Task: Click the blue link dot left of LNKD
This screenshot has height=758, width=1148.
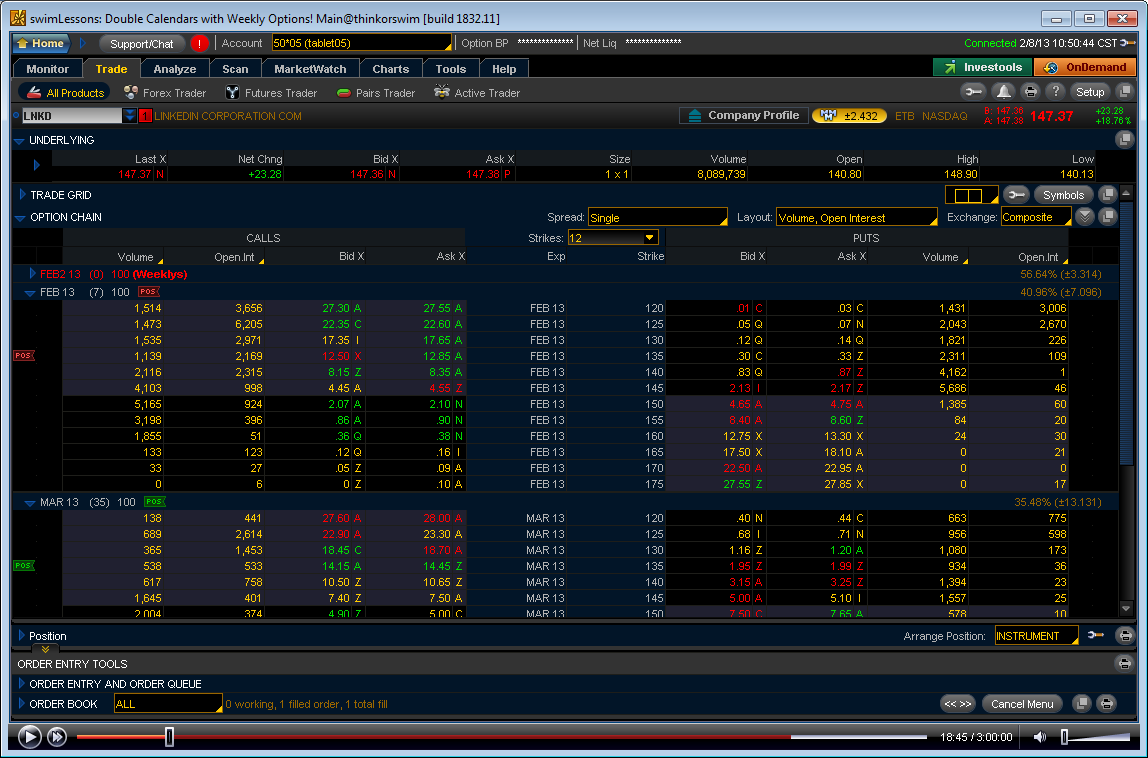Action: 16,115
